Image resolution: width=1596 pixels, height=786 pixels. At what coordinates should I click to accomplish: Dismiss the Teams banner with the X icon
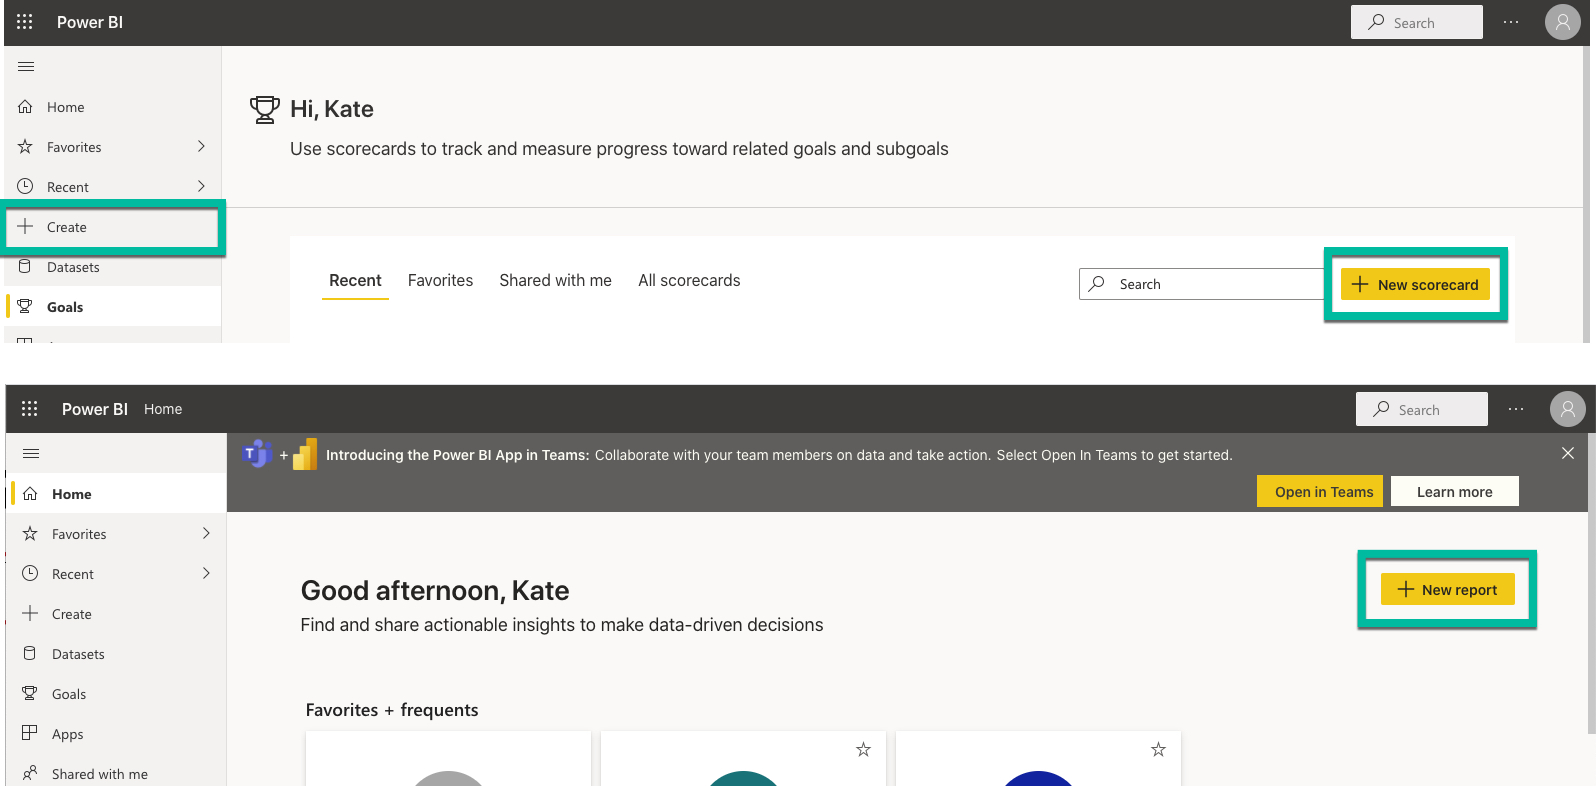coord(1567,453)
